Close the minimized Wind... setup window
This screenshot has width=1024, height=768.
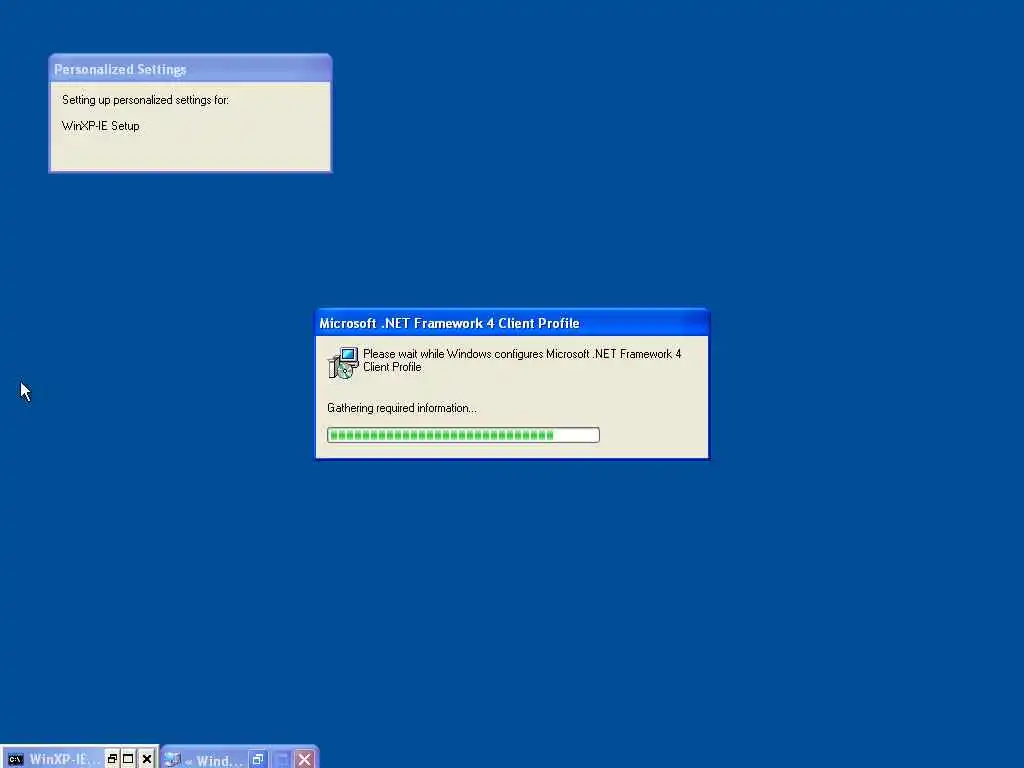click(x=304, y=760)
